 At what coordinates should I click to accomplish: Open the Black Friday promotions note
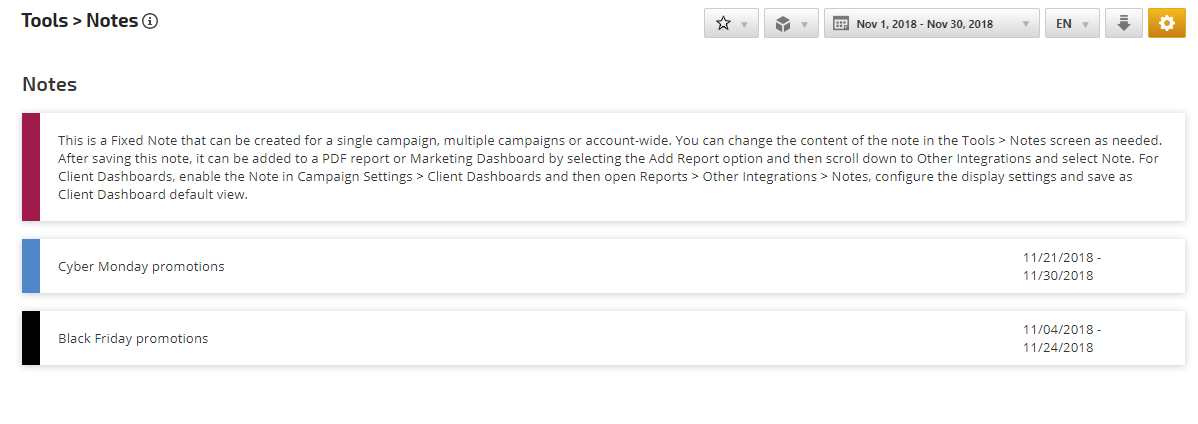point(133,339)
